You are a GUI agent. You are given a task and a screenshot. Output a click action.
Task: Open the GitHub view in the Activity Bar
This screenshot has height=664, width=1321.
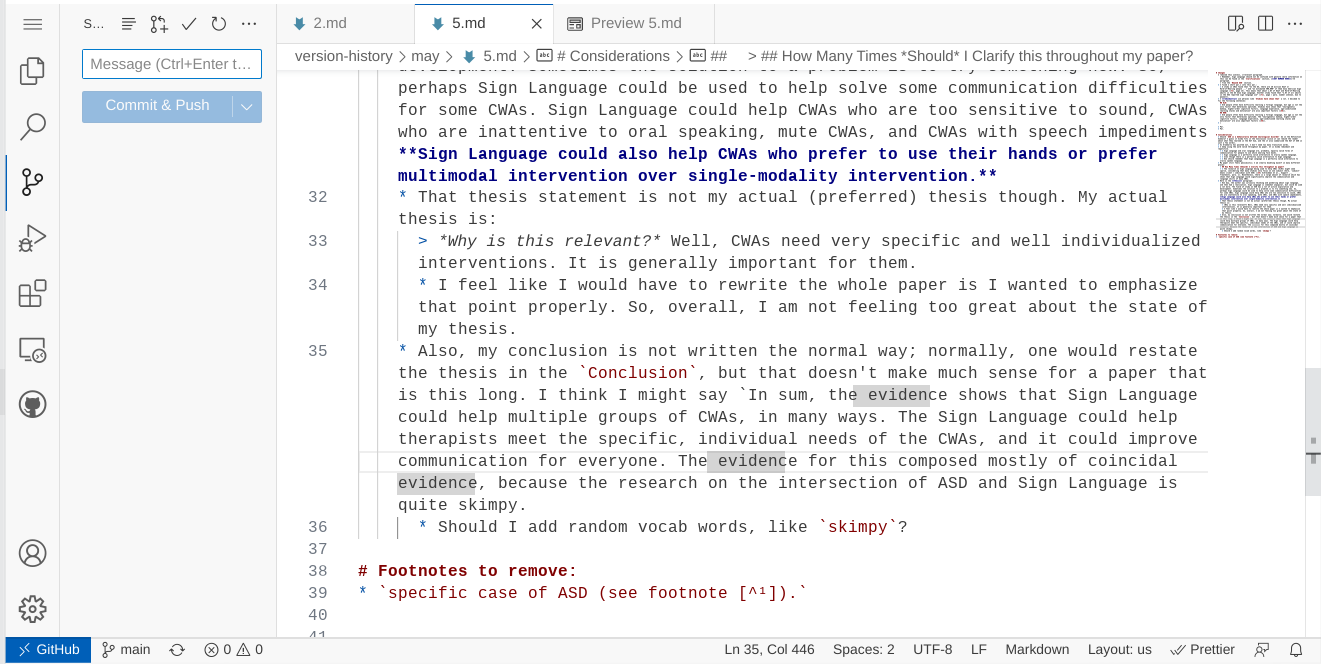(32, 404)
